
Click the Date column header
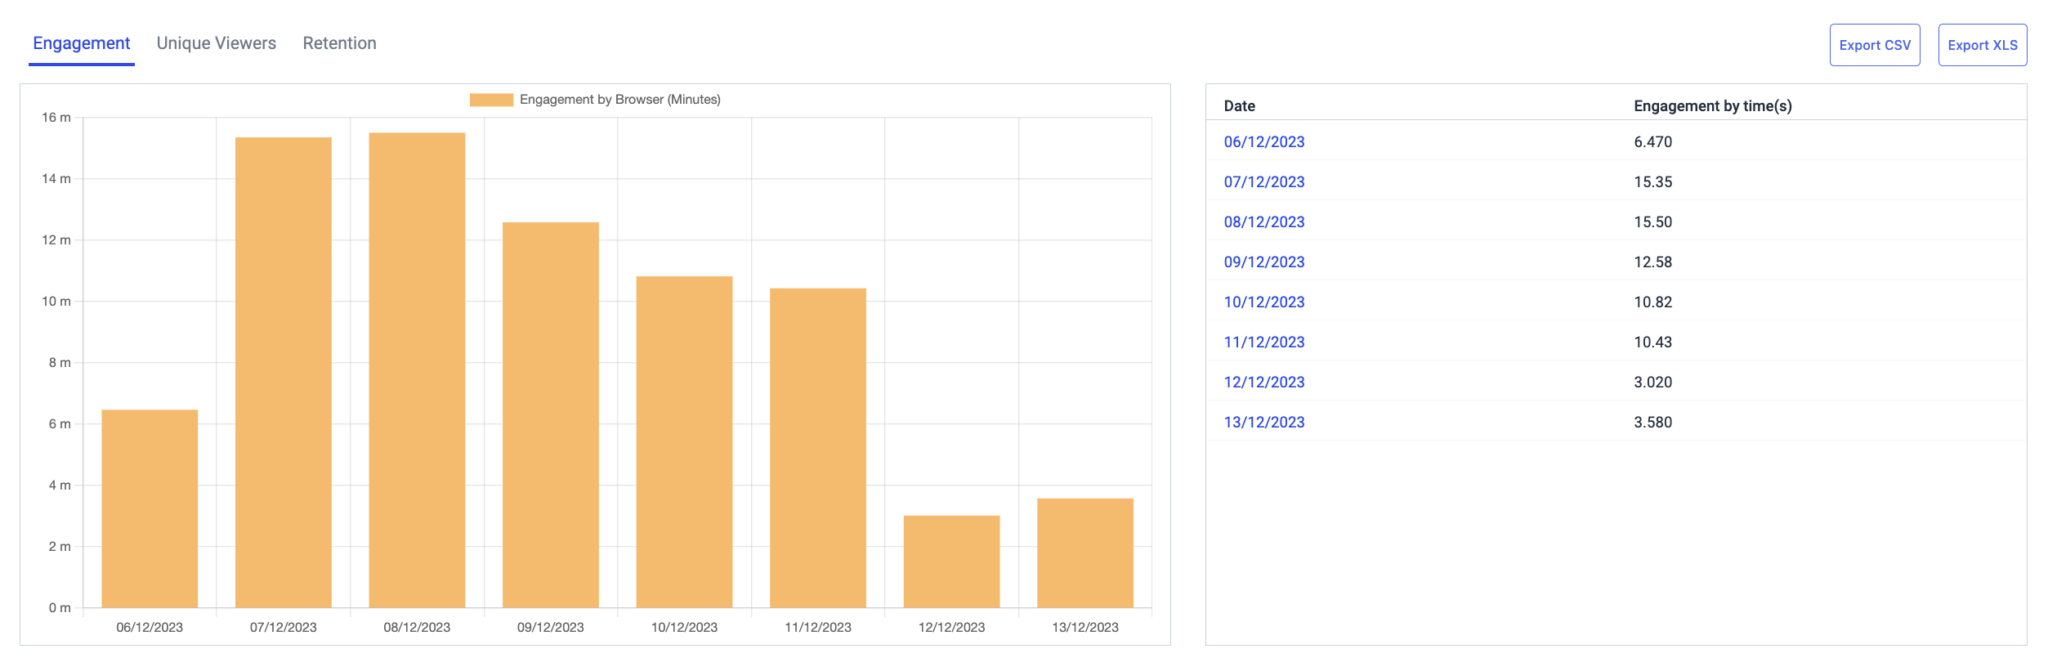point(1239,106)
